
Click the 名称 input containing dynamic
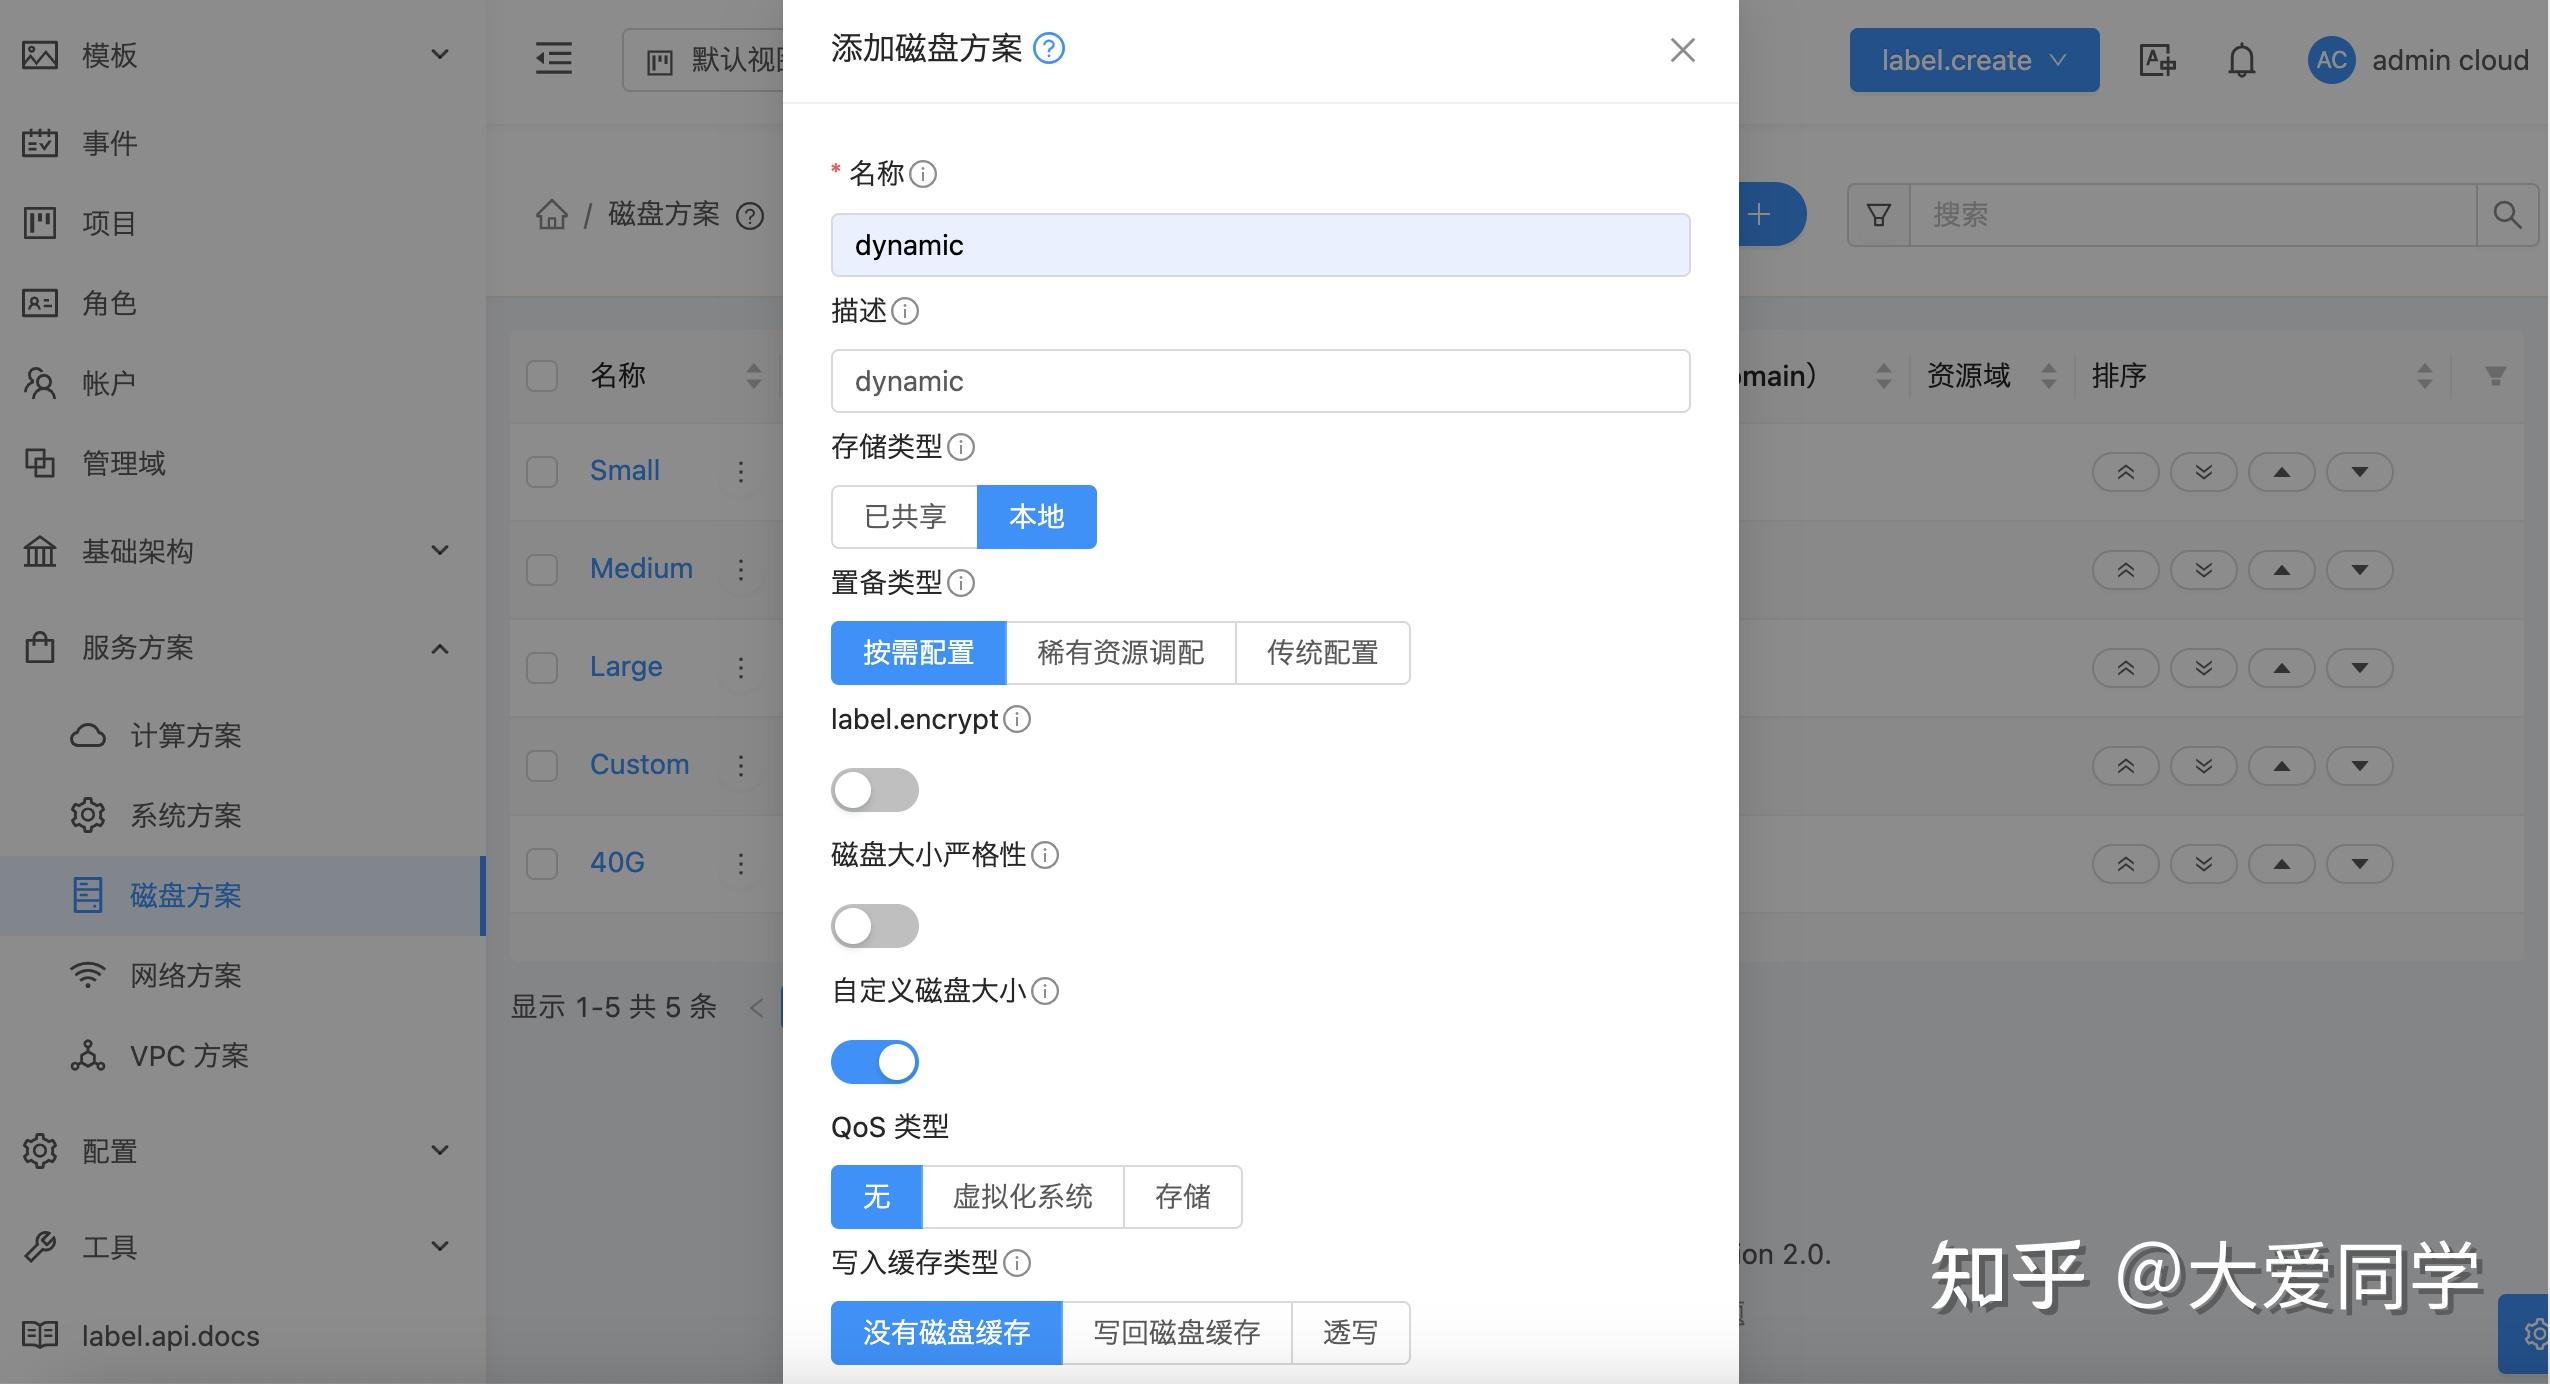(1258, 244)
